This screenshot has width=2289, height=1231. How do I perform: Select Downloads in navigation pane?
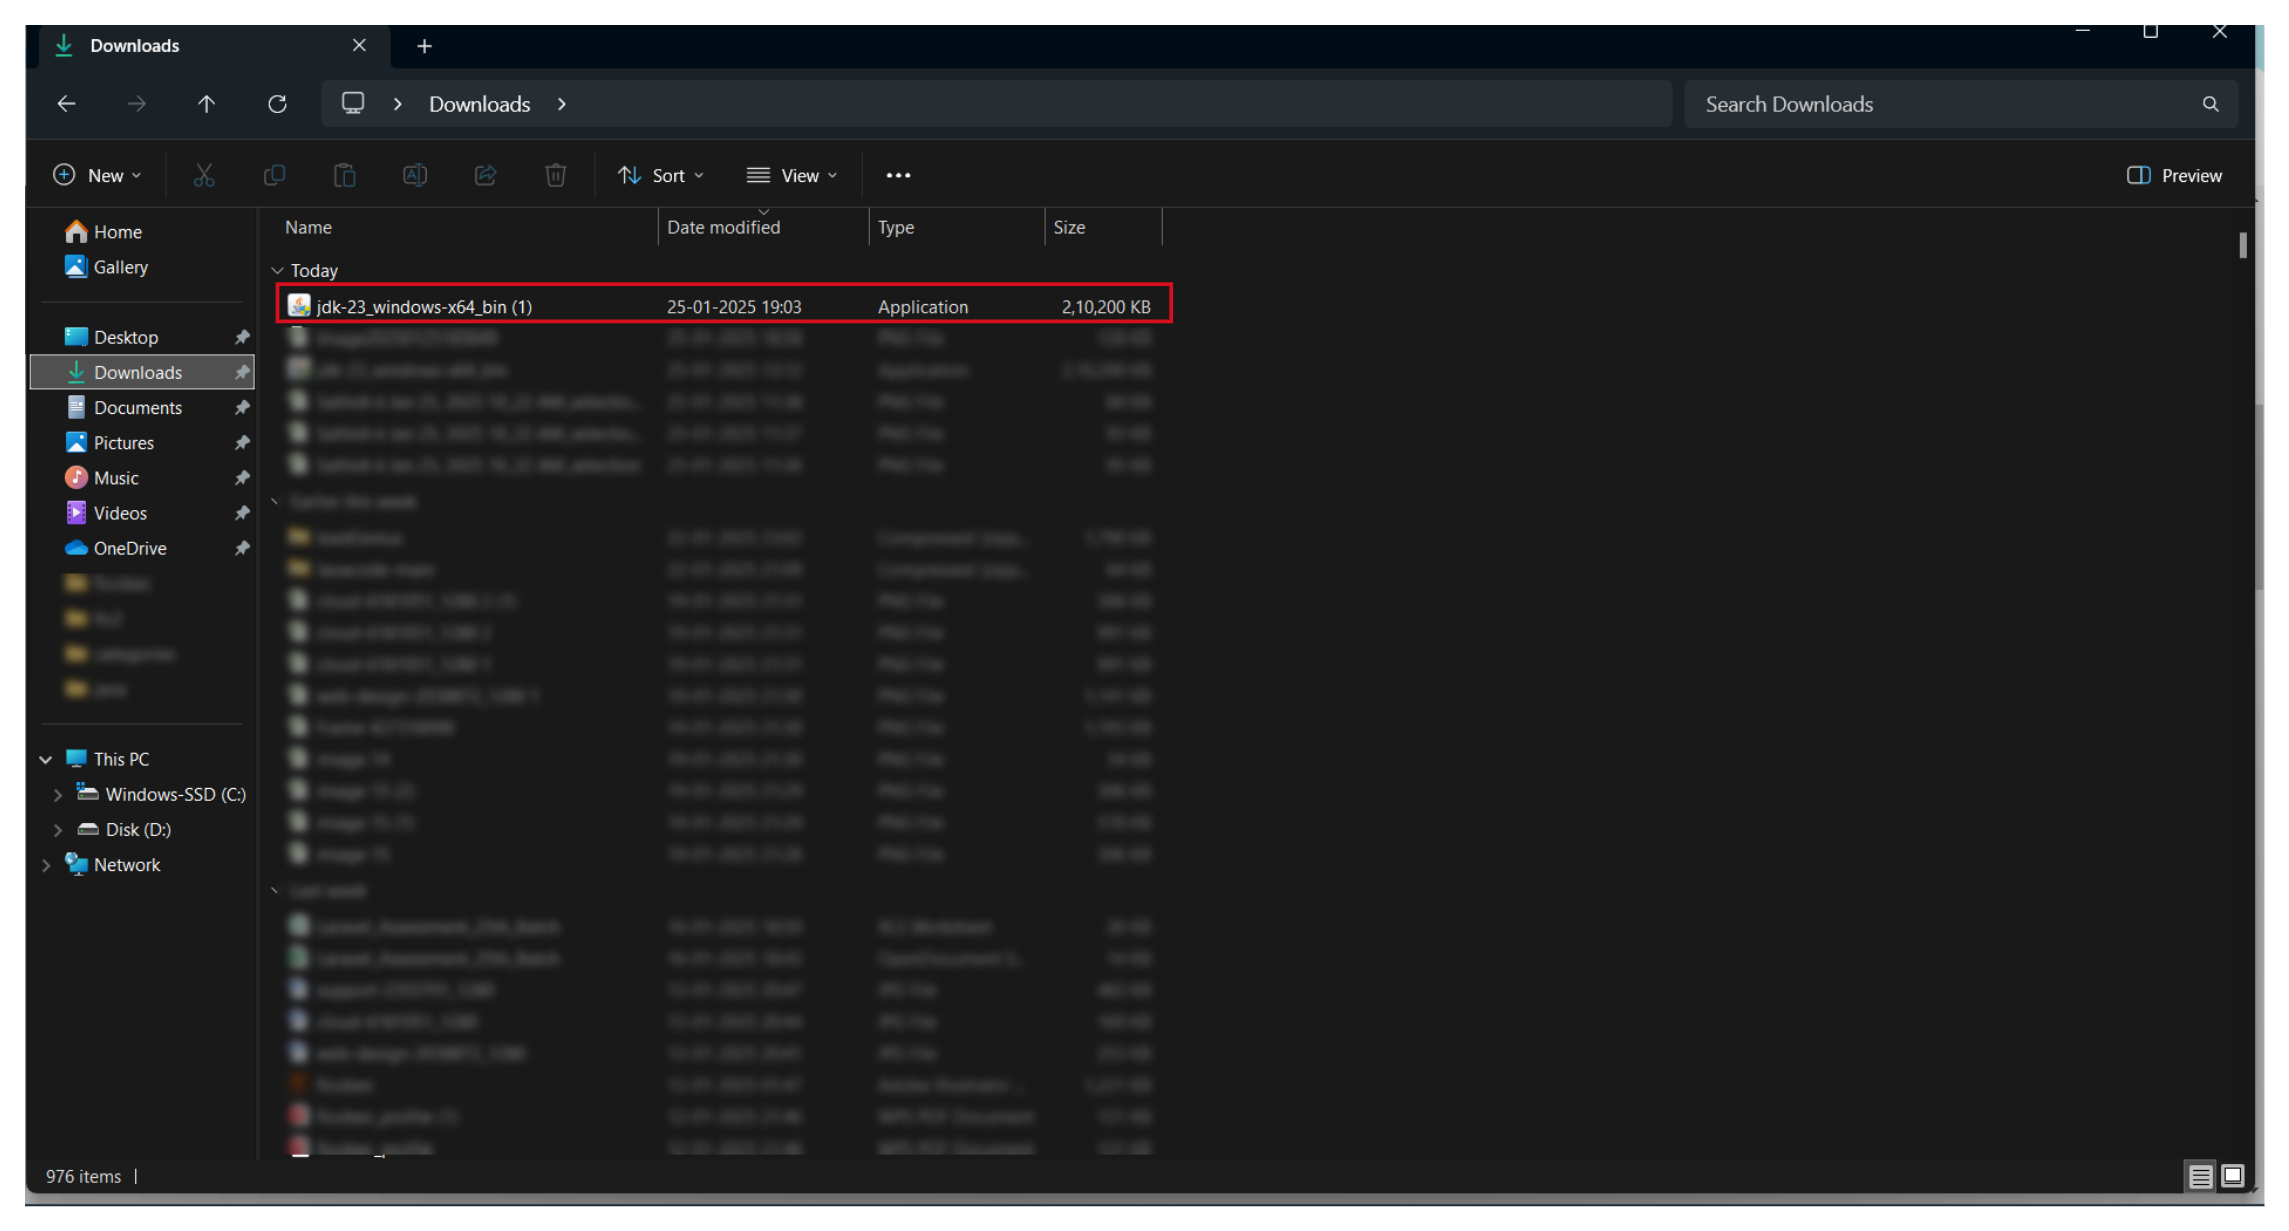click(x=142, y=372)
